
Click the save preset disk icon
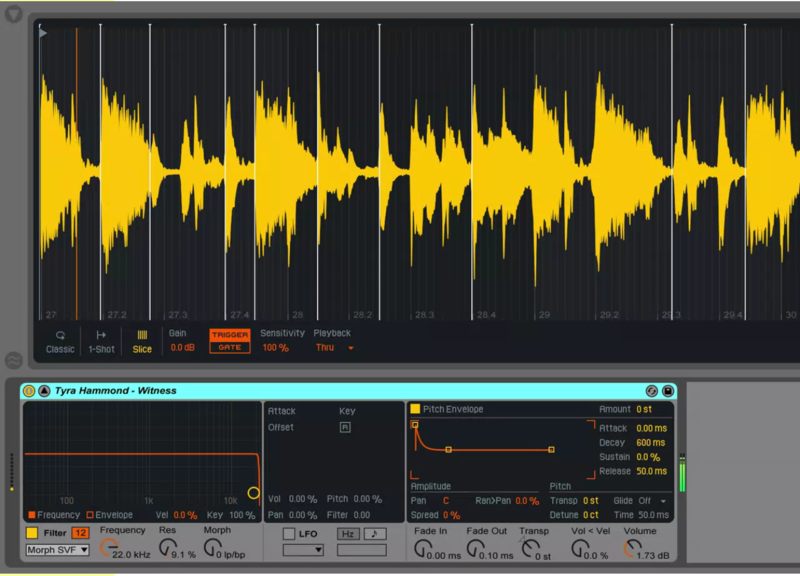pos(667,391)
